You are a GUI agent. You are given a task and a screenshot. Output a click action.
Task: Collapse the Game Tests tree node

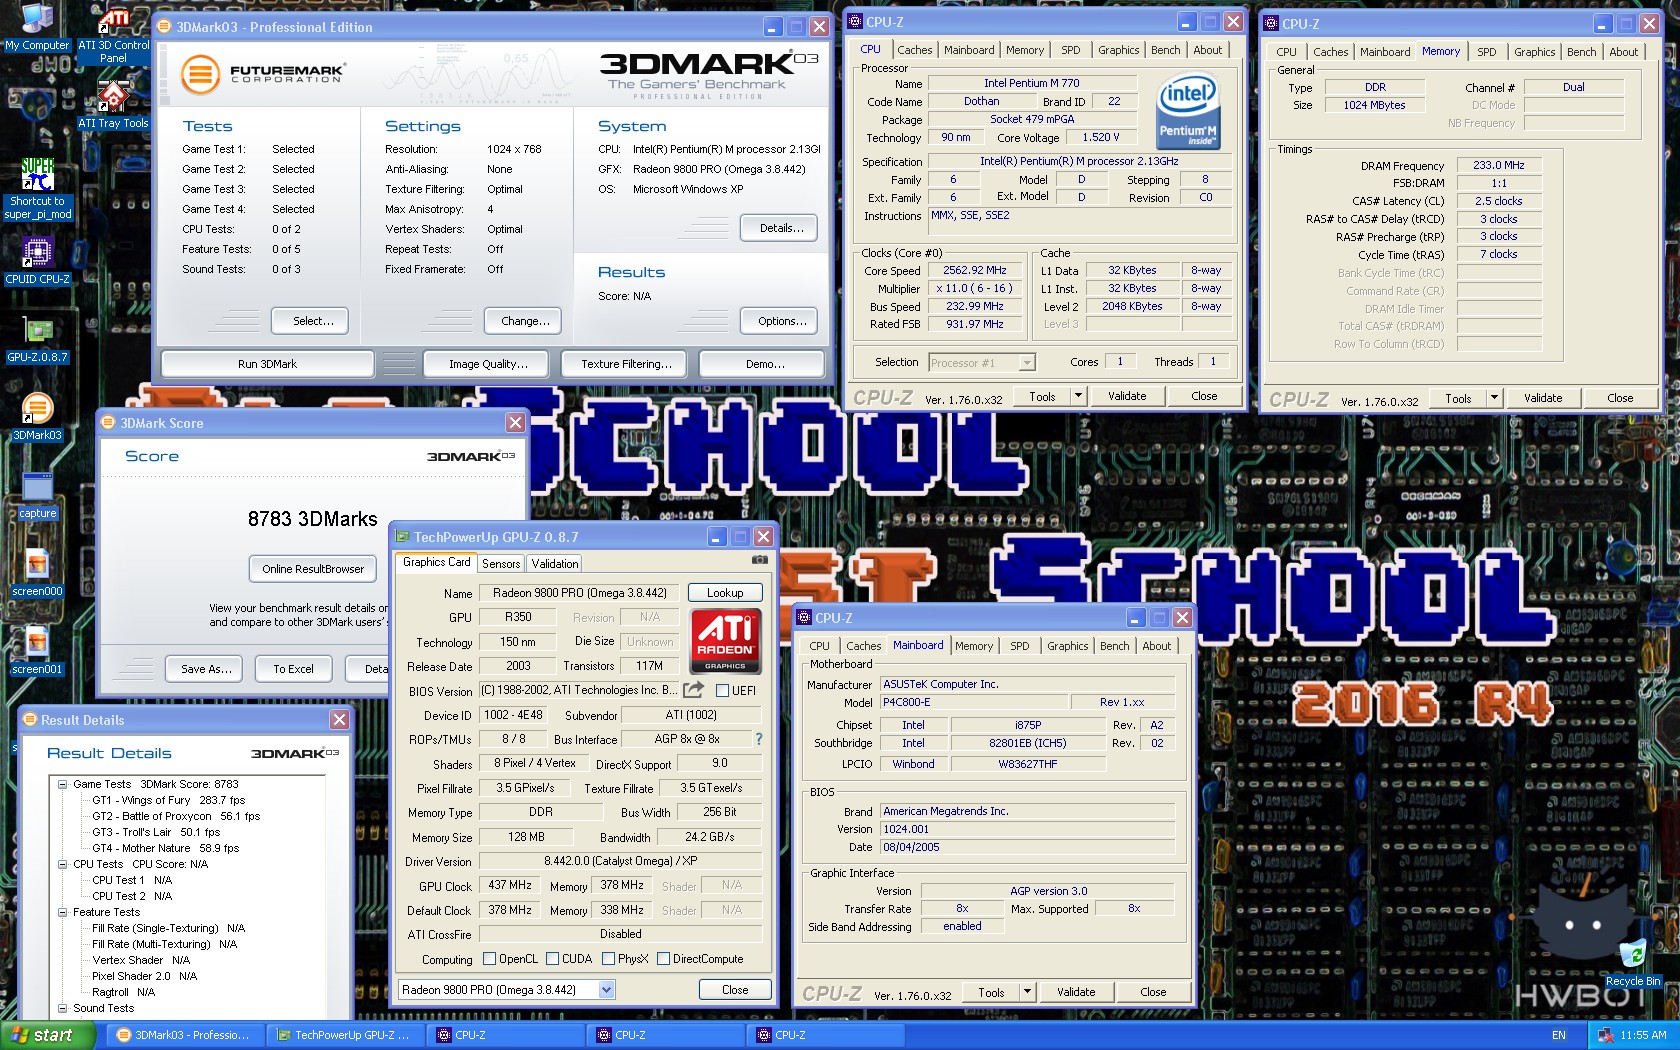click(x=63, y=784)
